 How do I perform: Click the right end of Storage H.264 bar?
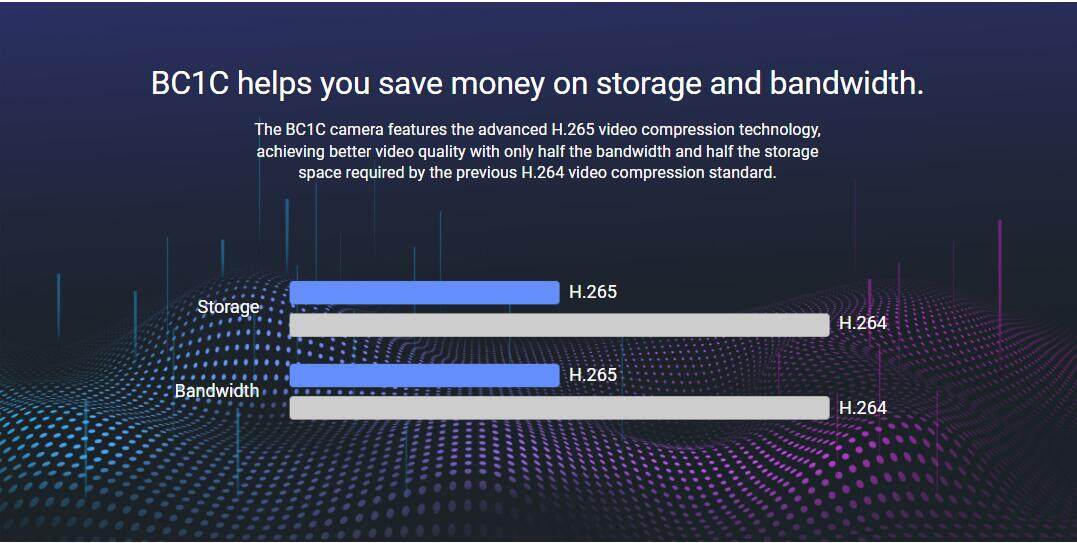point(823,325)
